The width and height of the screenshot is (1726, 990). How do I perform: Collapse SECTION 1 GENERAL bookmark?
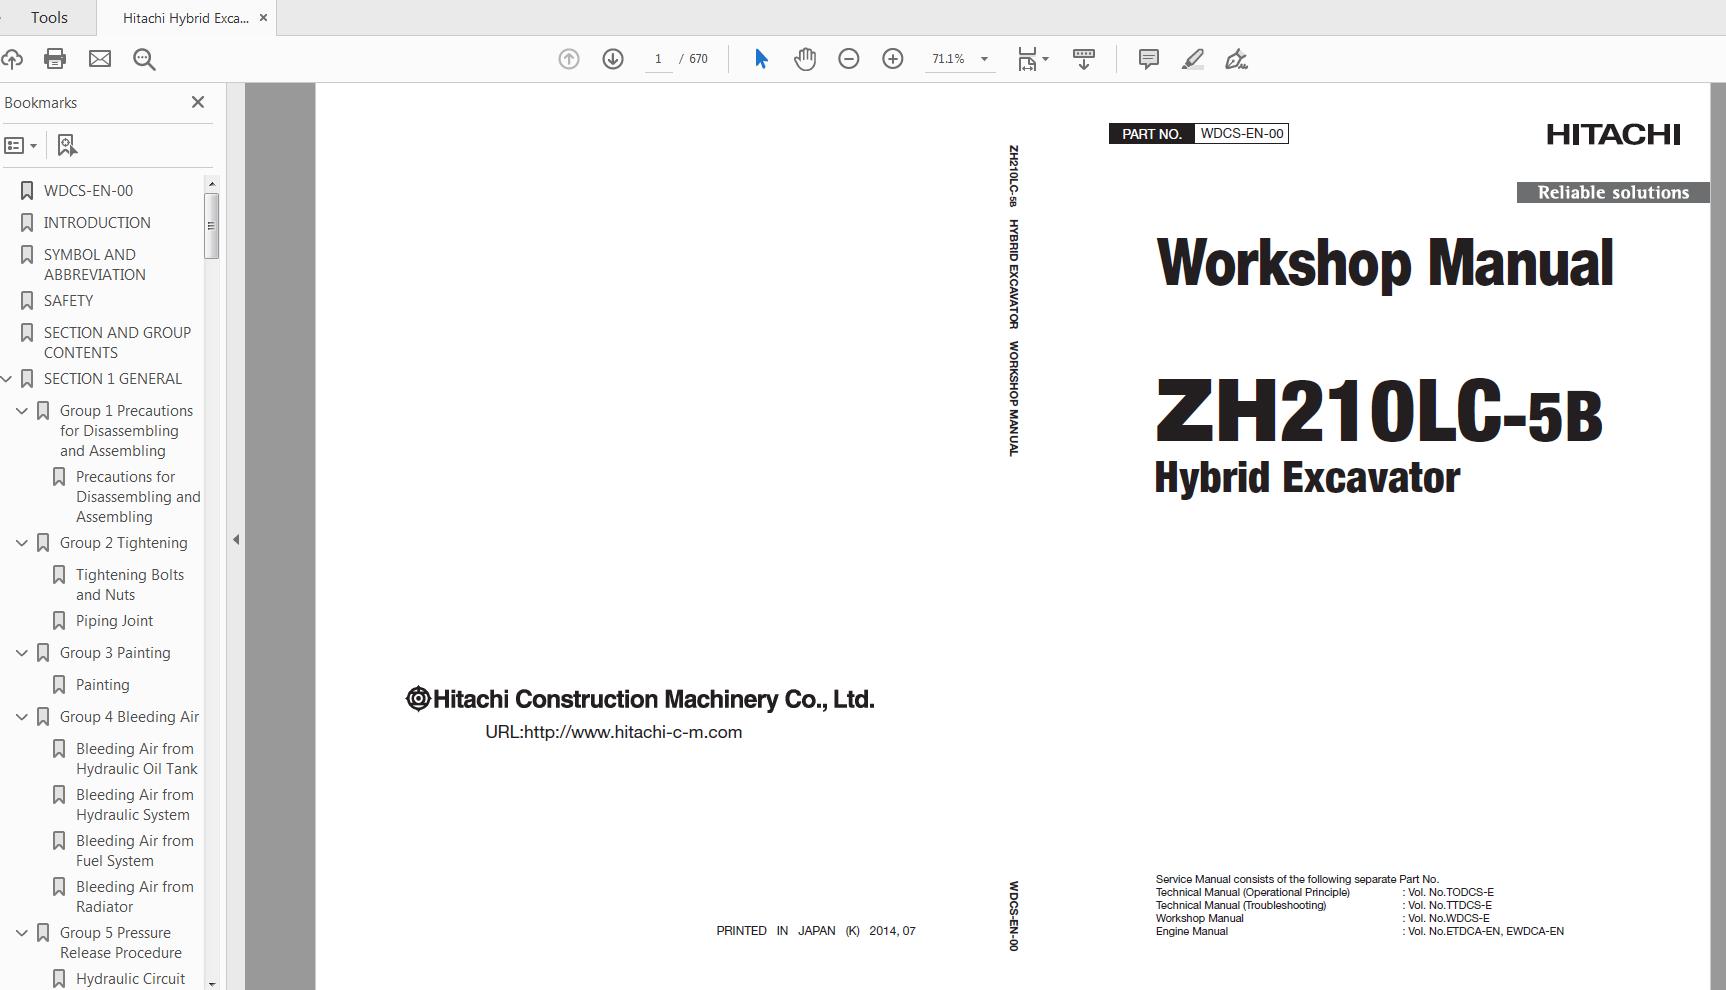click(7, 379)
